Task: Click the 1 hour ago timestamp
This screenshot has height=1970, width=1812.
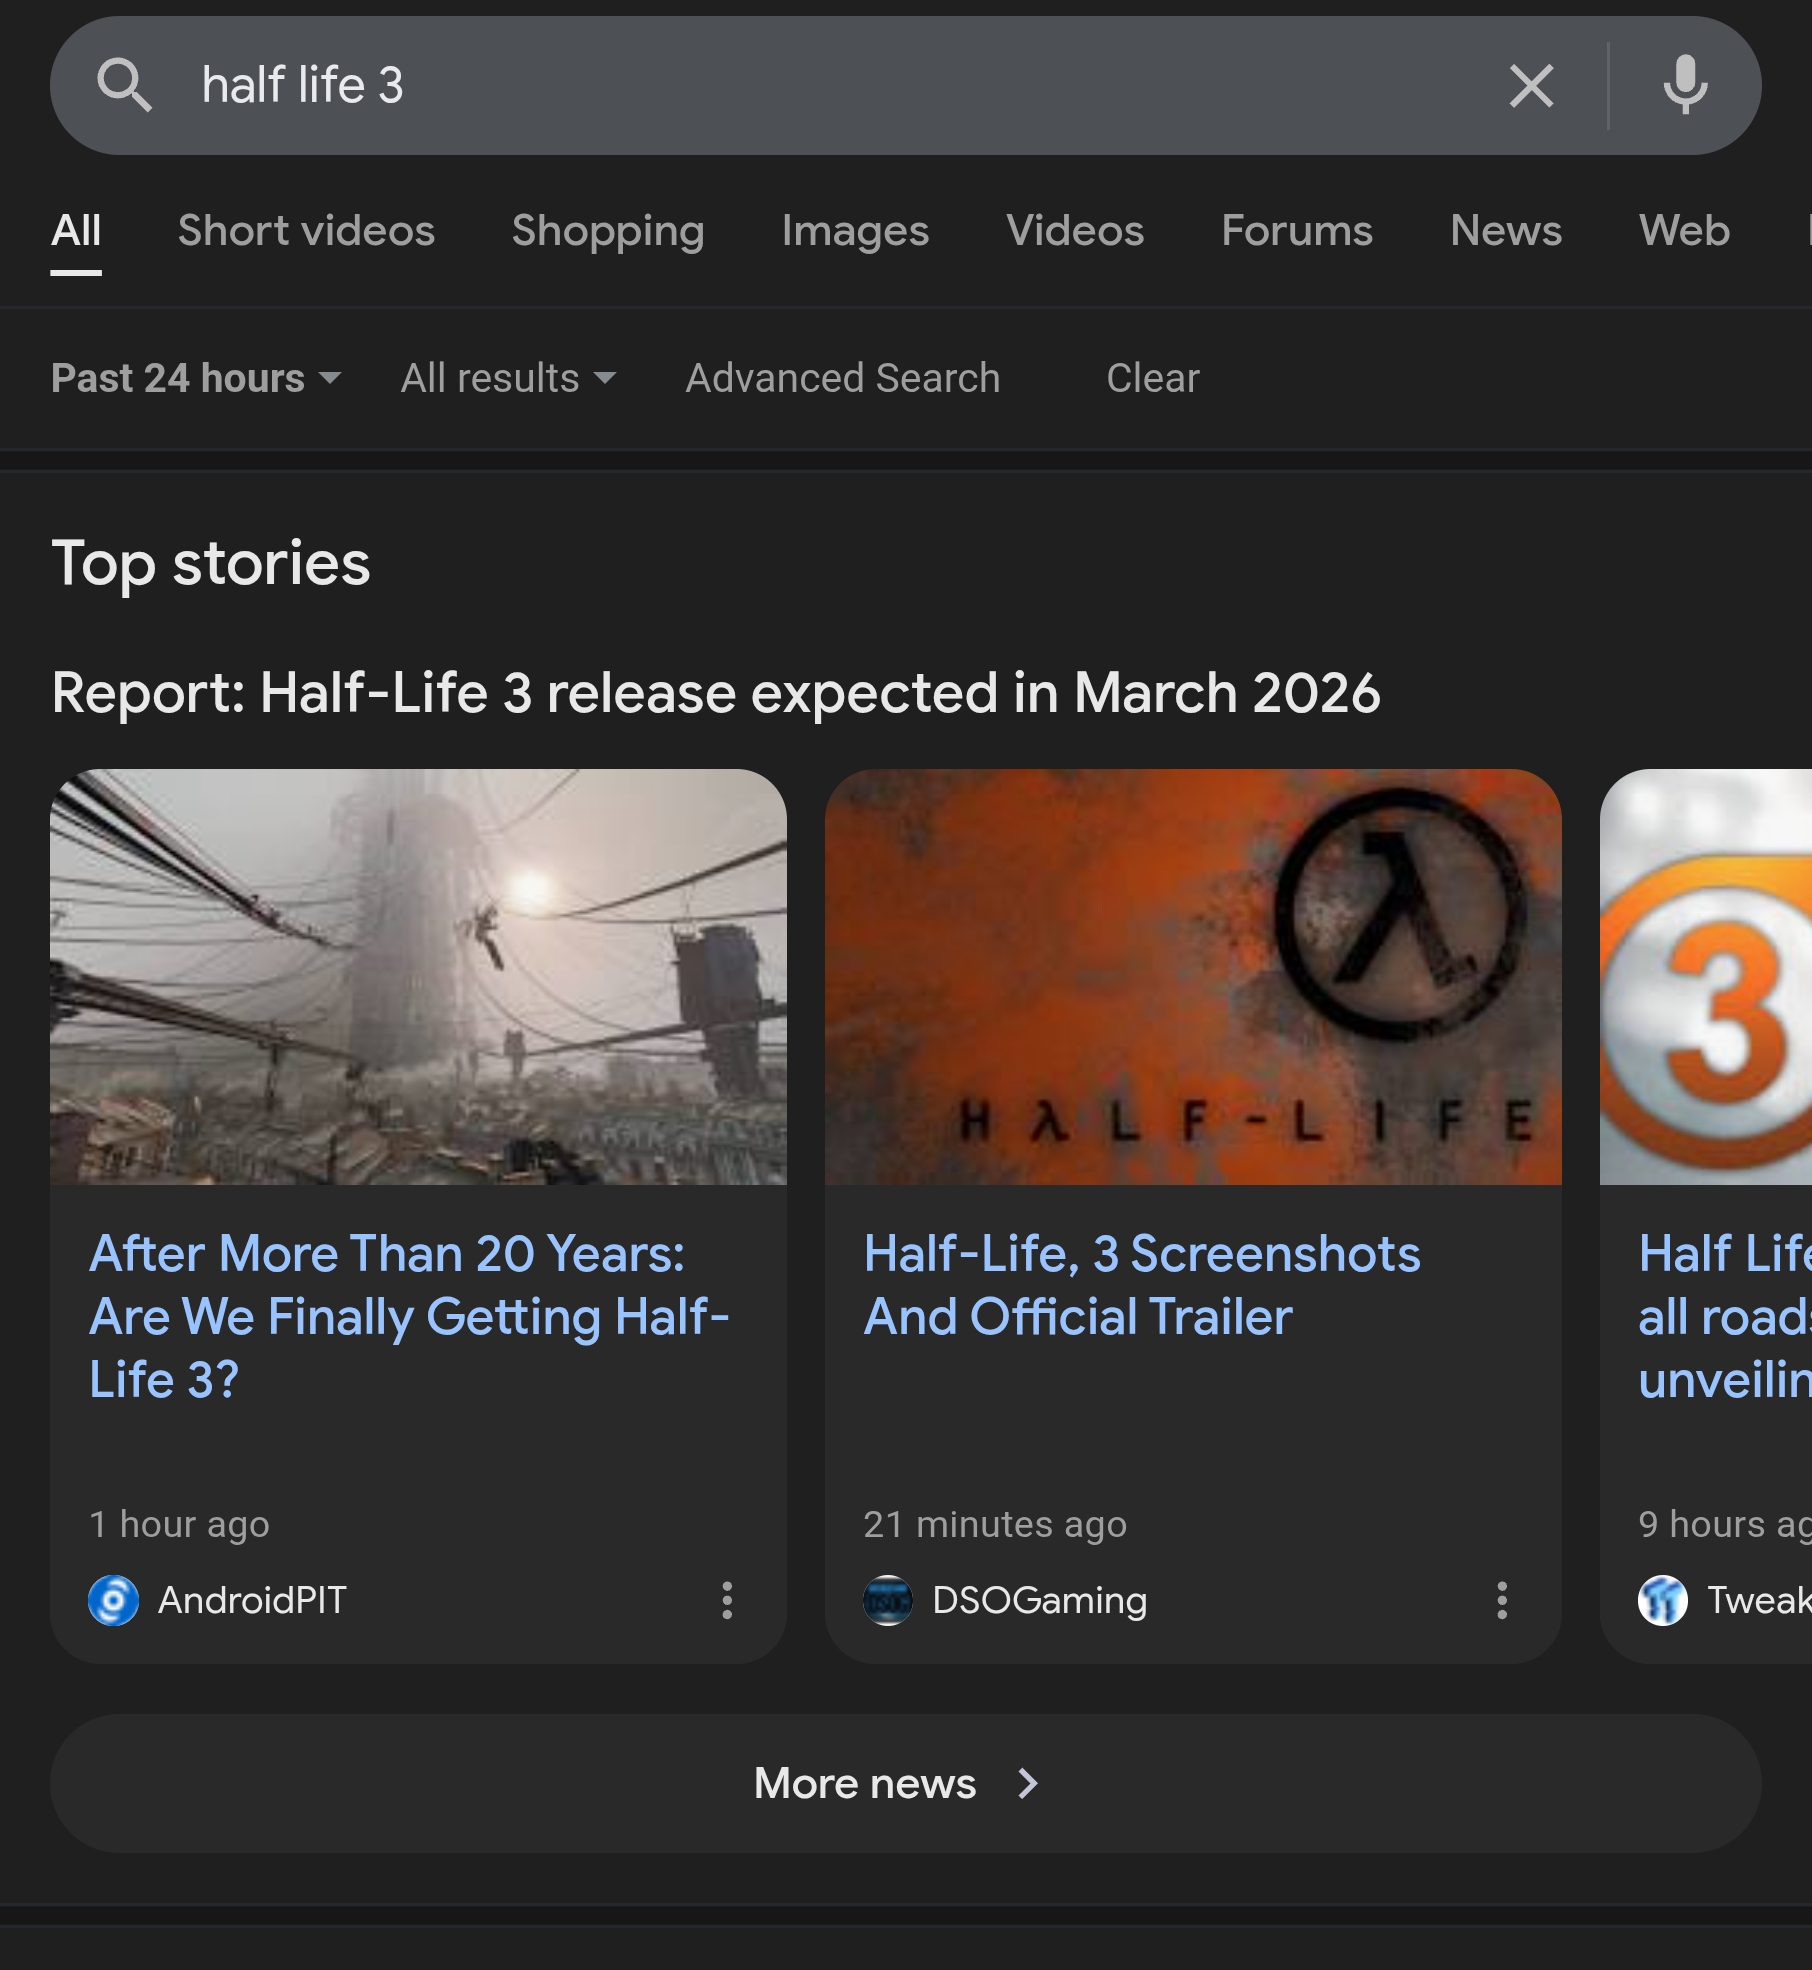Action: pos(179,1524)
